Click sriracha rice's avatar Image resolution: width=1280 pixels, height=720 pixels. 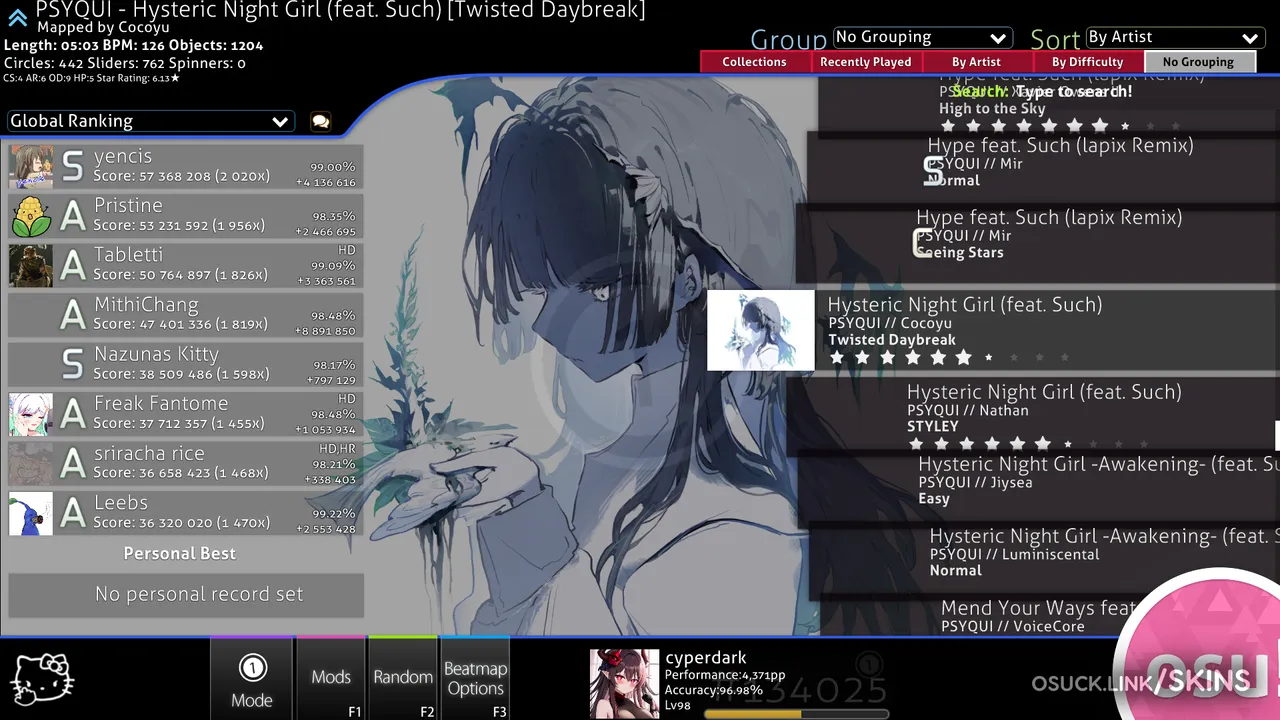point(31,463)
